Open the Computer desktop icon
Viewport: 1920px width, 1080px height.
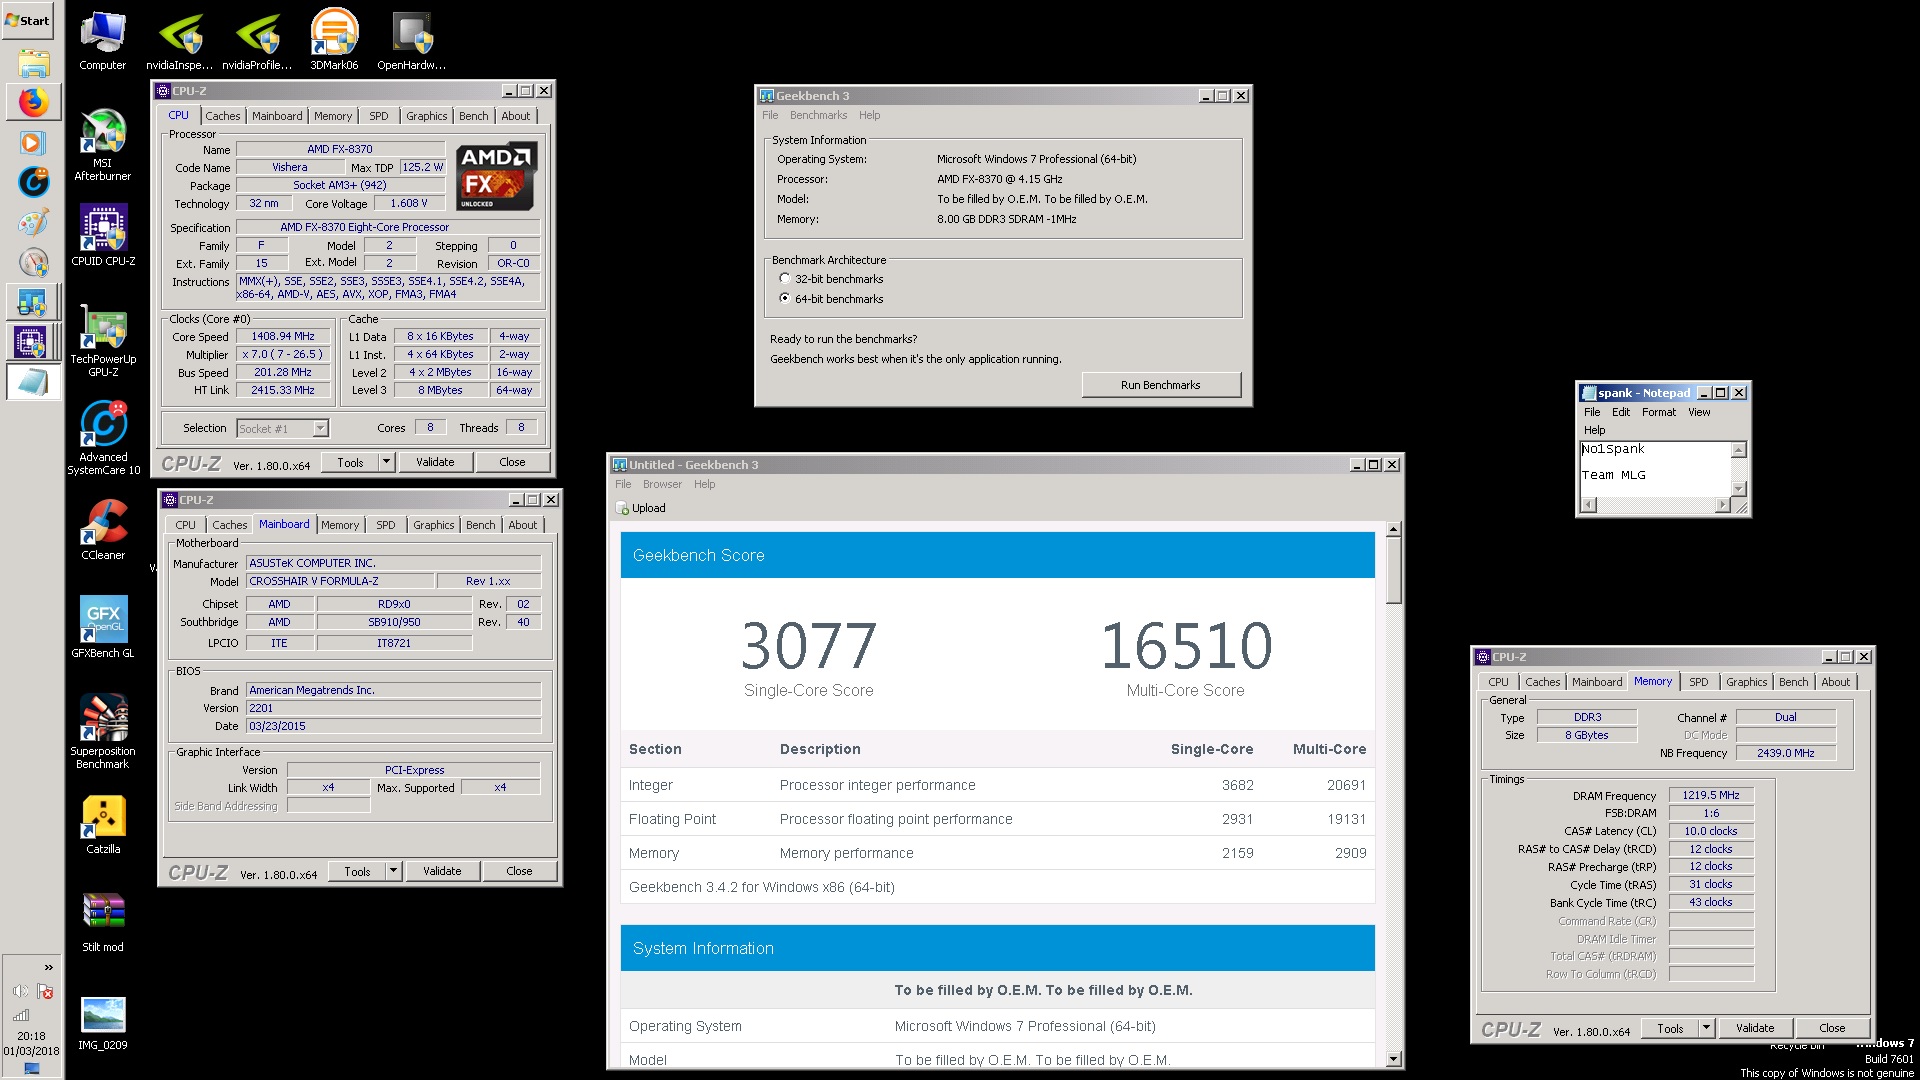(102, 41)
